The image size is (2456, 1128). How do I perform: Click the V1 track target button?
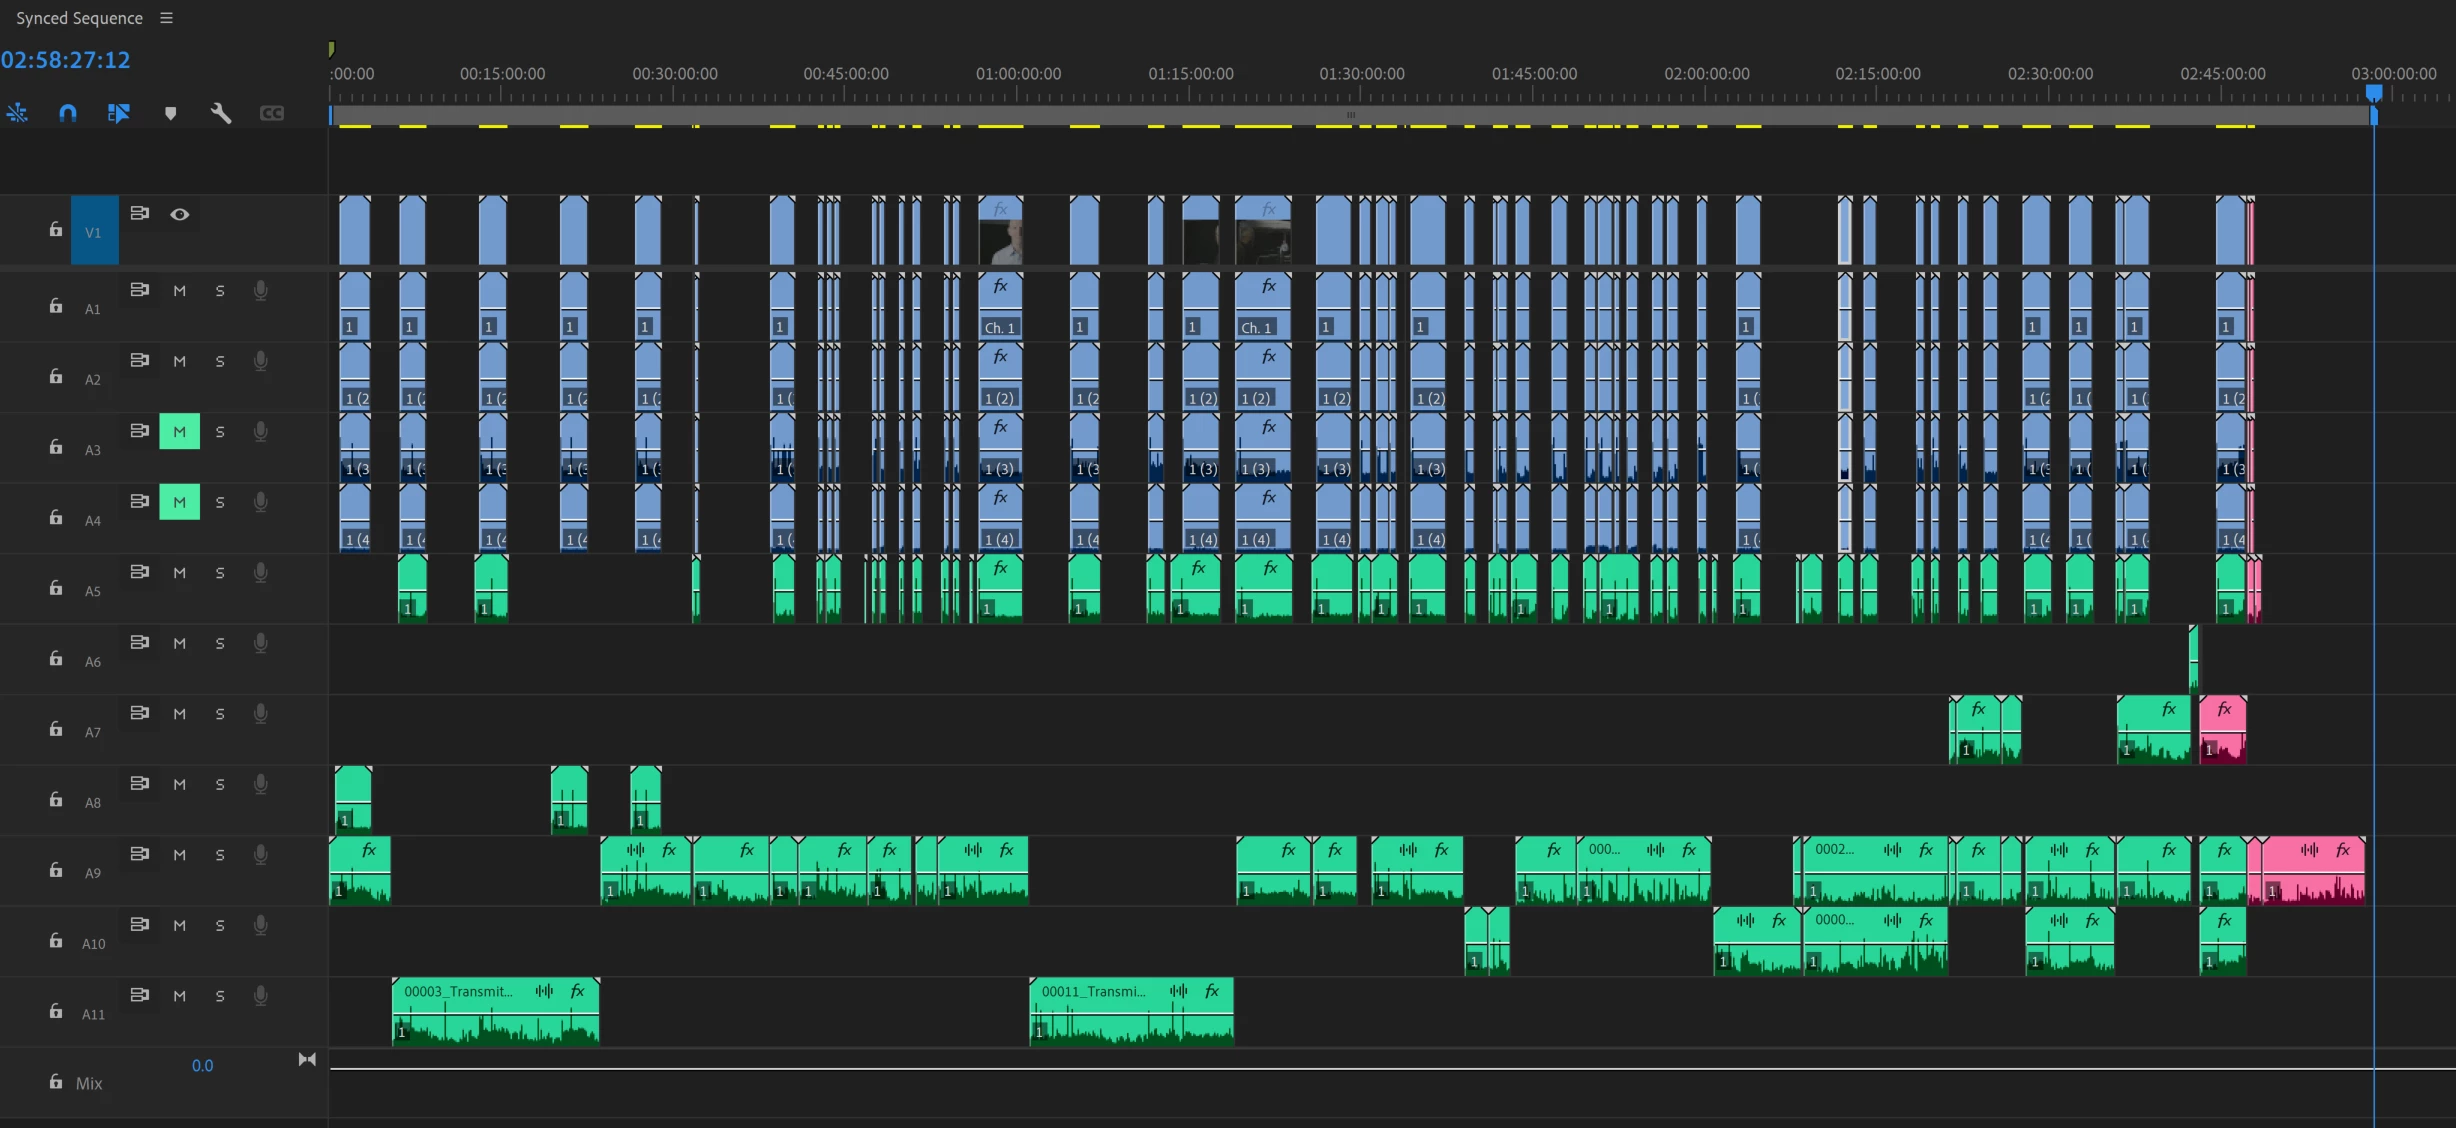pyautogui.click(x=94, y=232)
